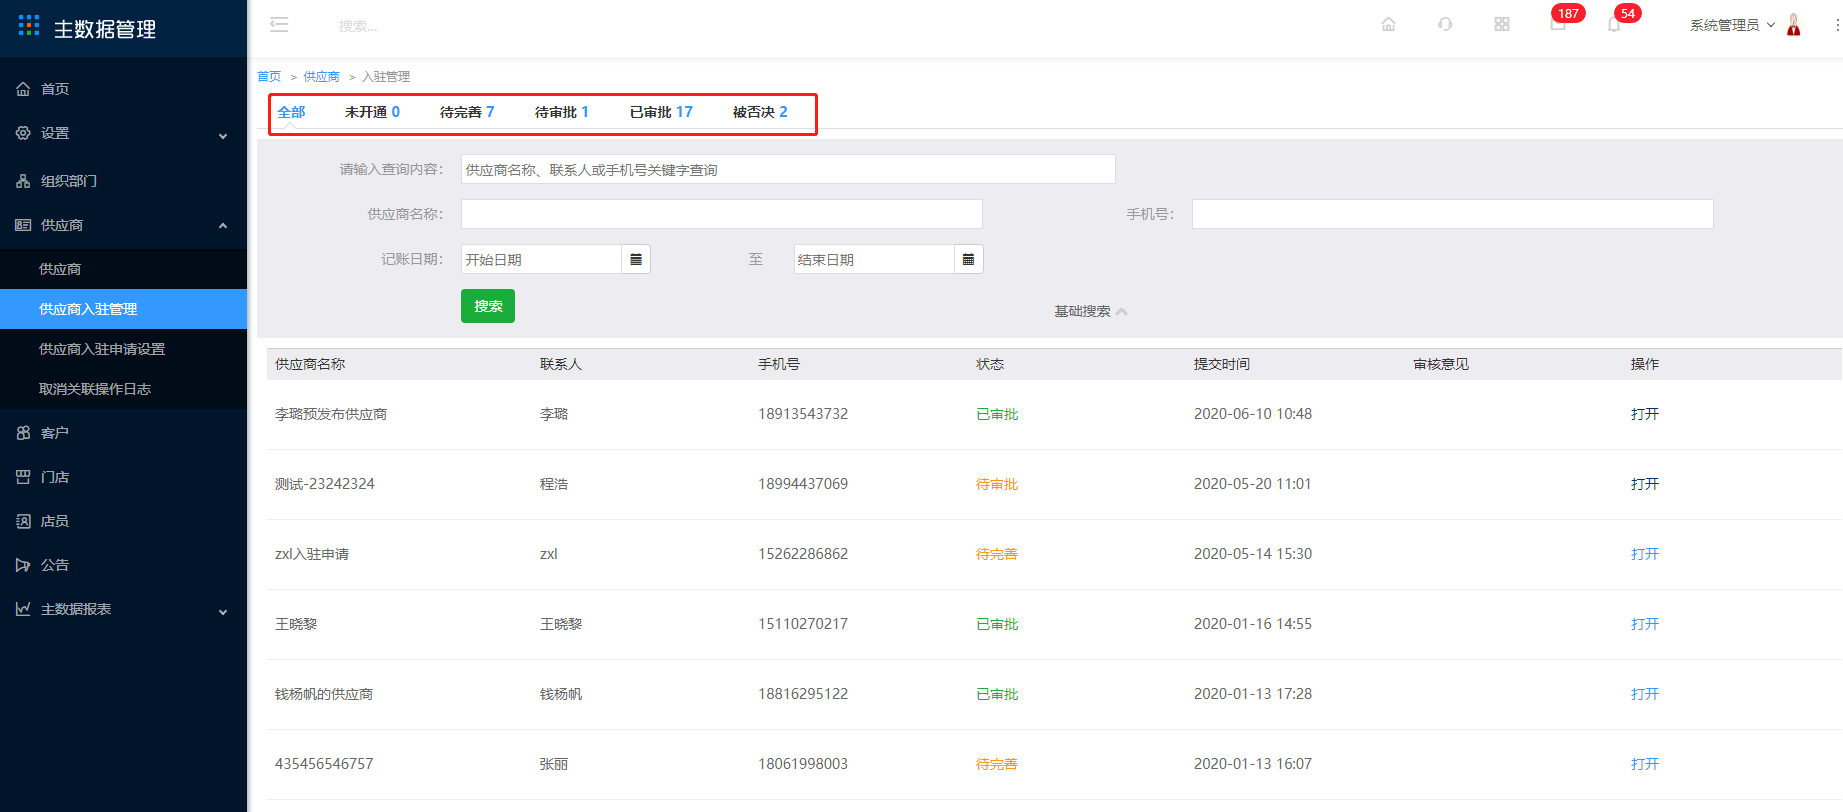The width and height of the screenshot is (1843, 812).
Task: Open the notification bell with 54 badge
Action: click(x=1614, y=25)
